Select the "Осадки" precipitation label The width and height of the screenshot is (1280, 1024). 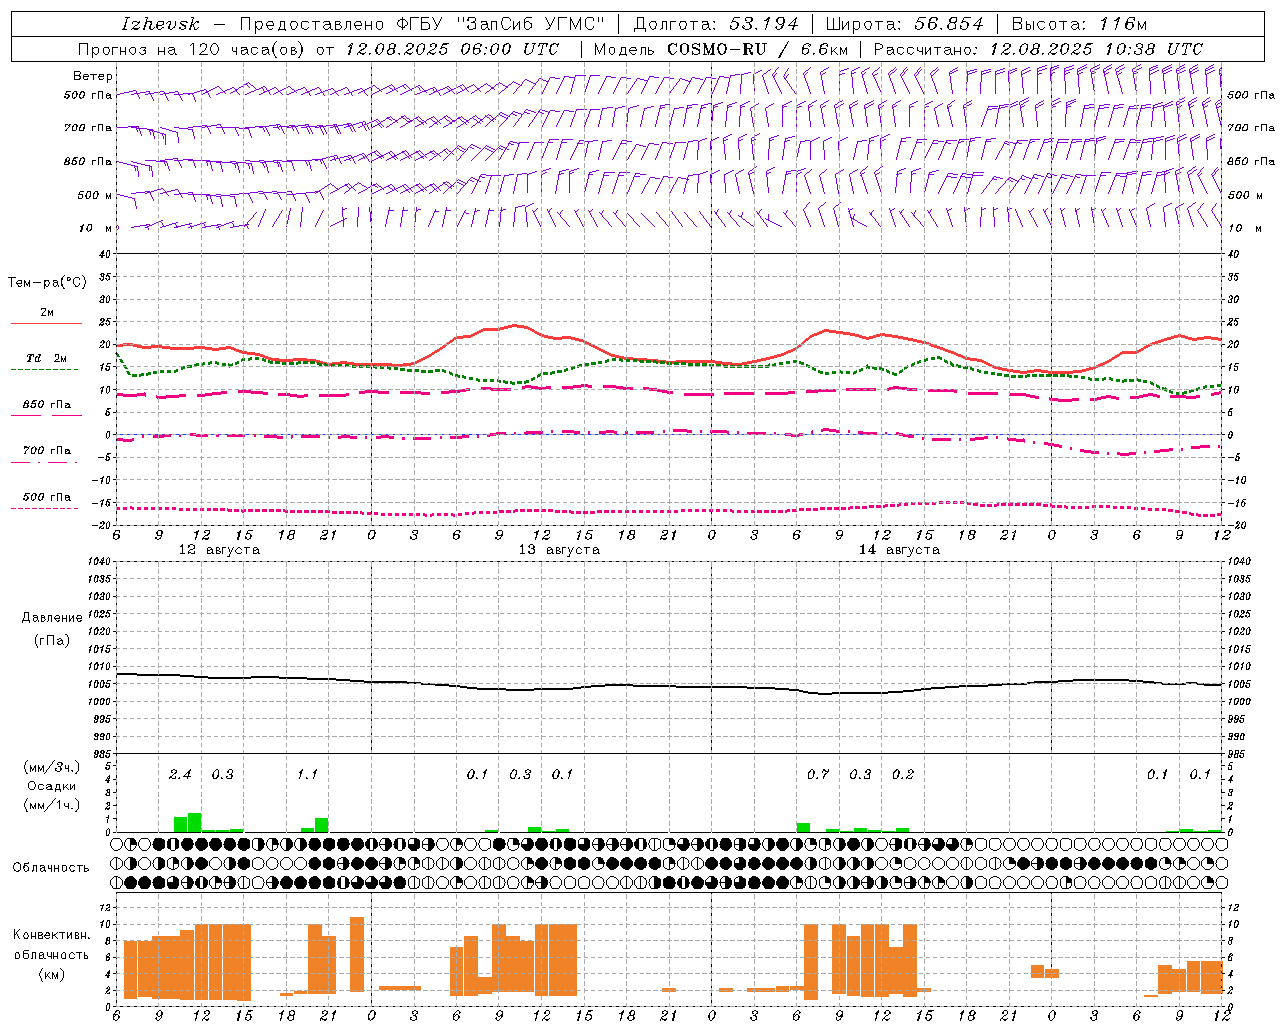[x=51, y=786]
